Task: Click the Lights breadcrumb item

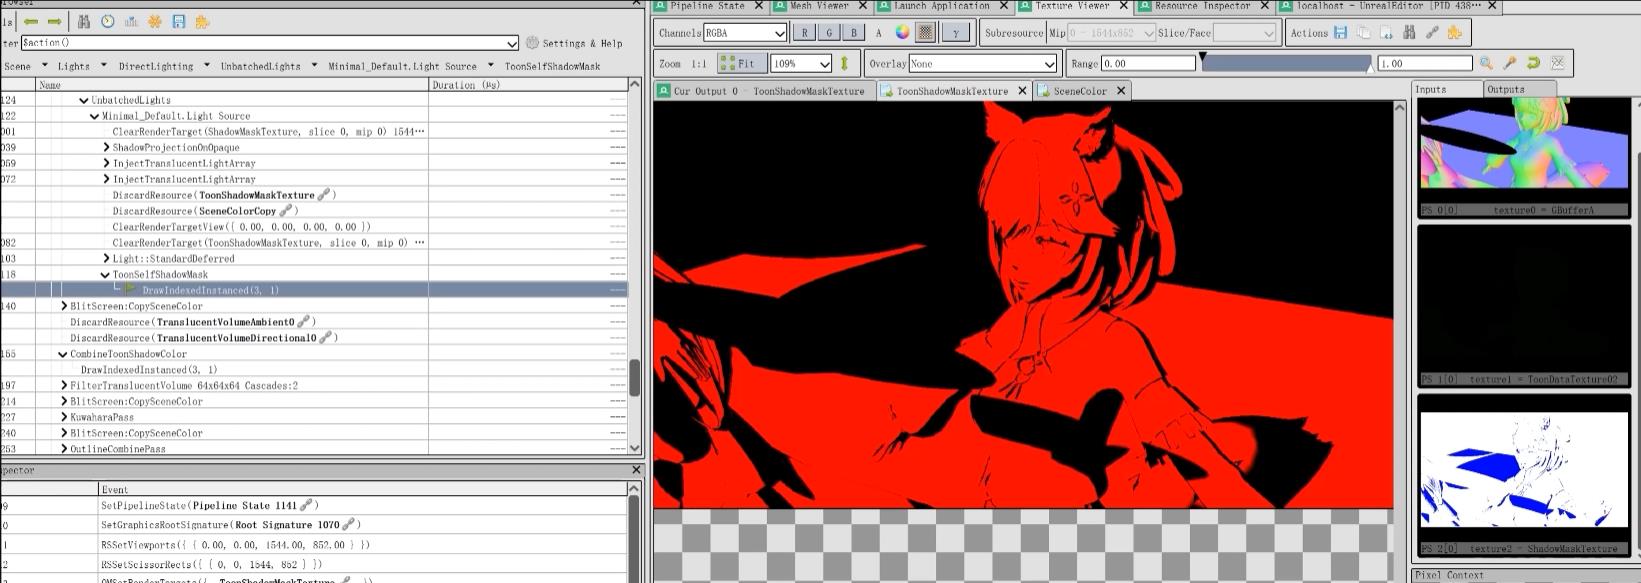Action: tap(74, 66)
